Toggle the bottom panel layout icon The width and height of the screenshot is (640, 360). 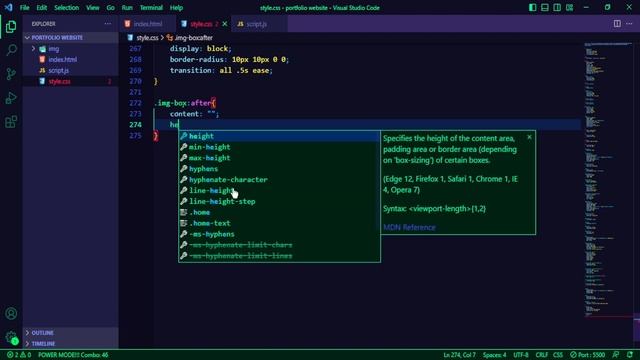[x=544, y=7]
